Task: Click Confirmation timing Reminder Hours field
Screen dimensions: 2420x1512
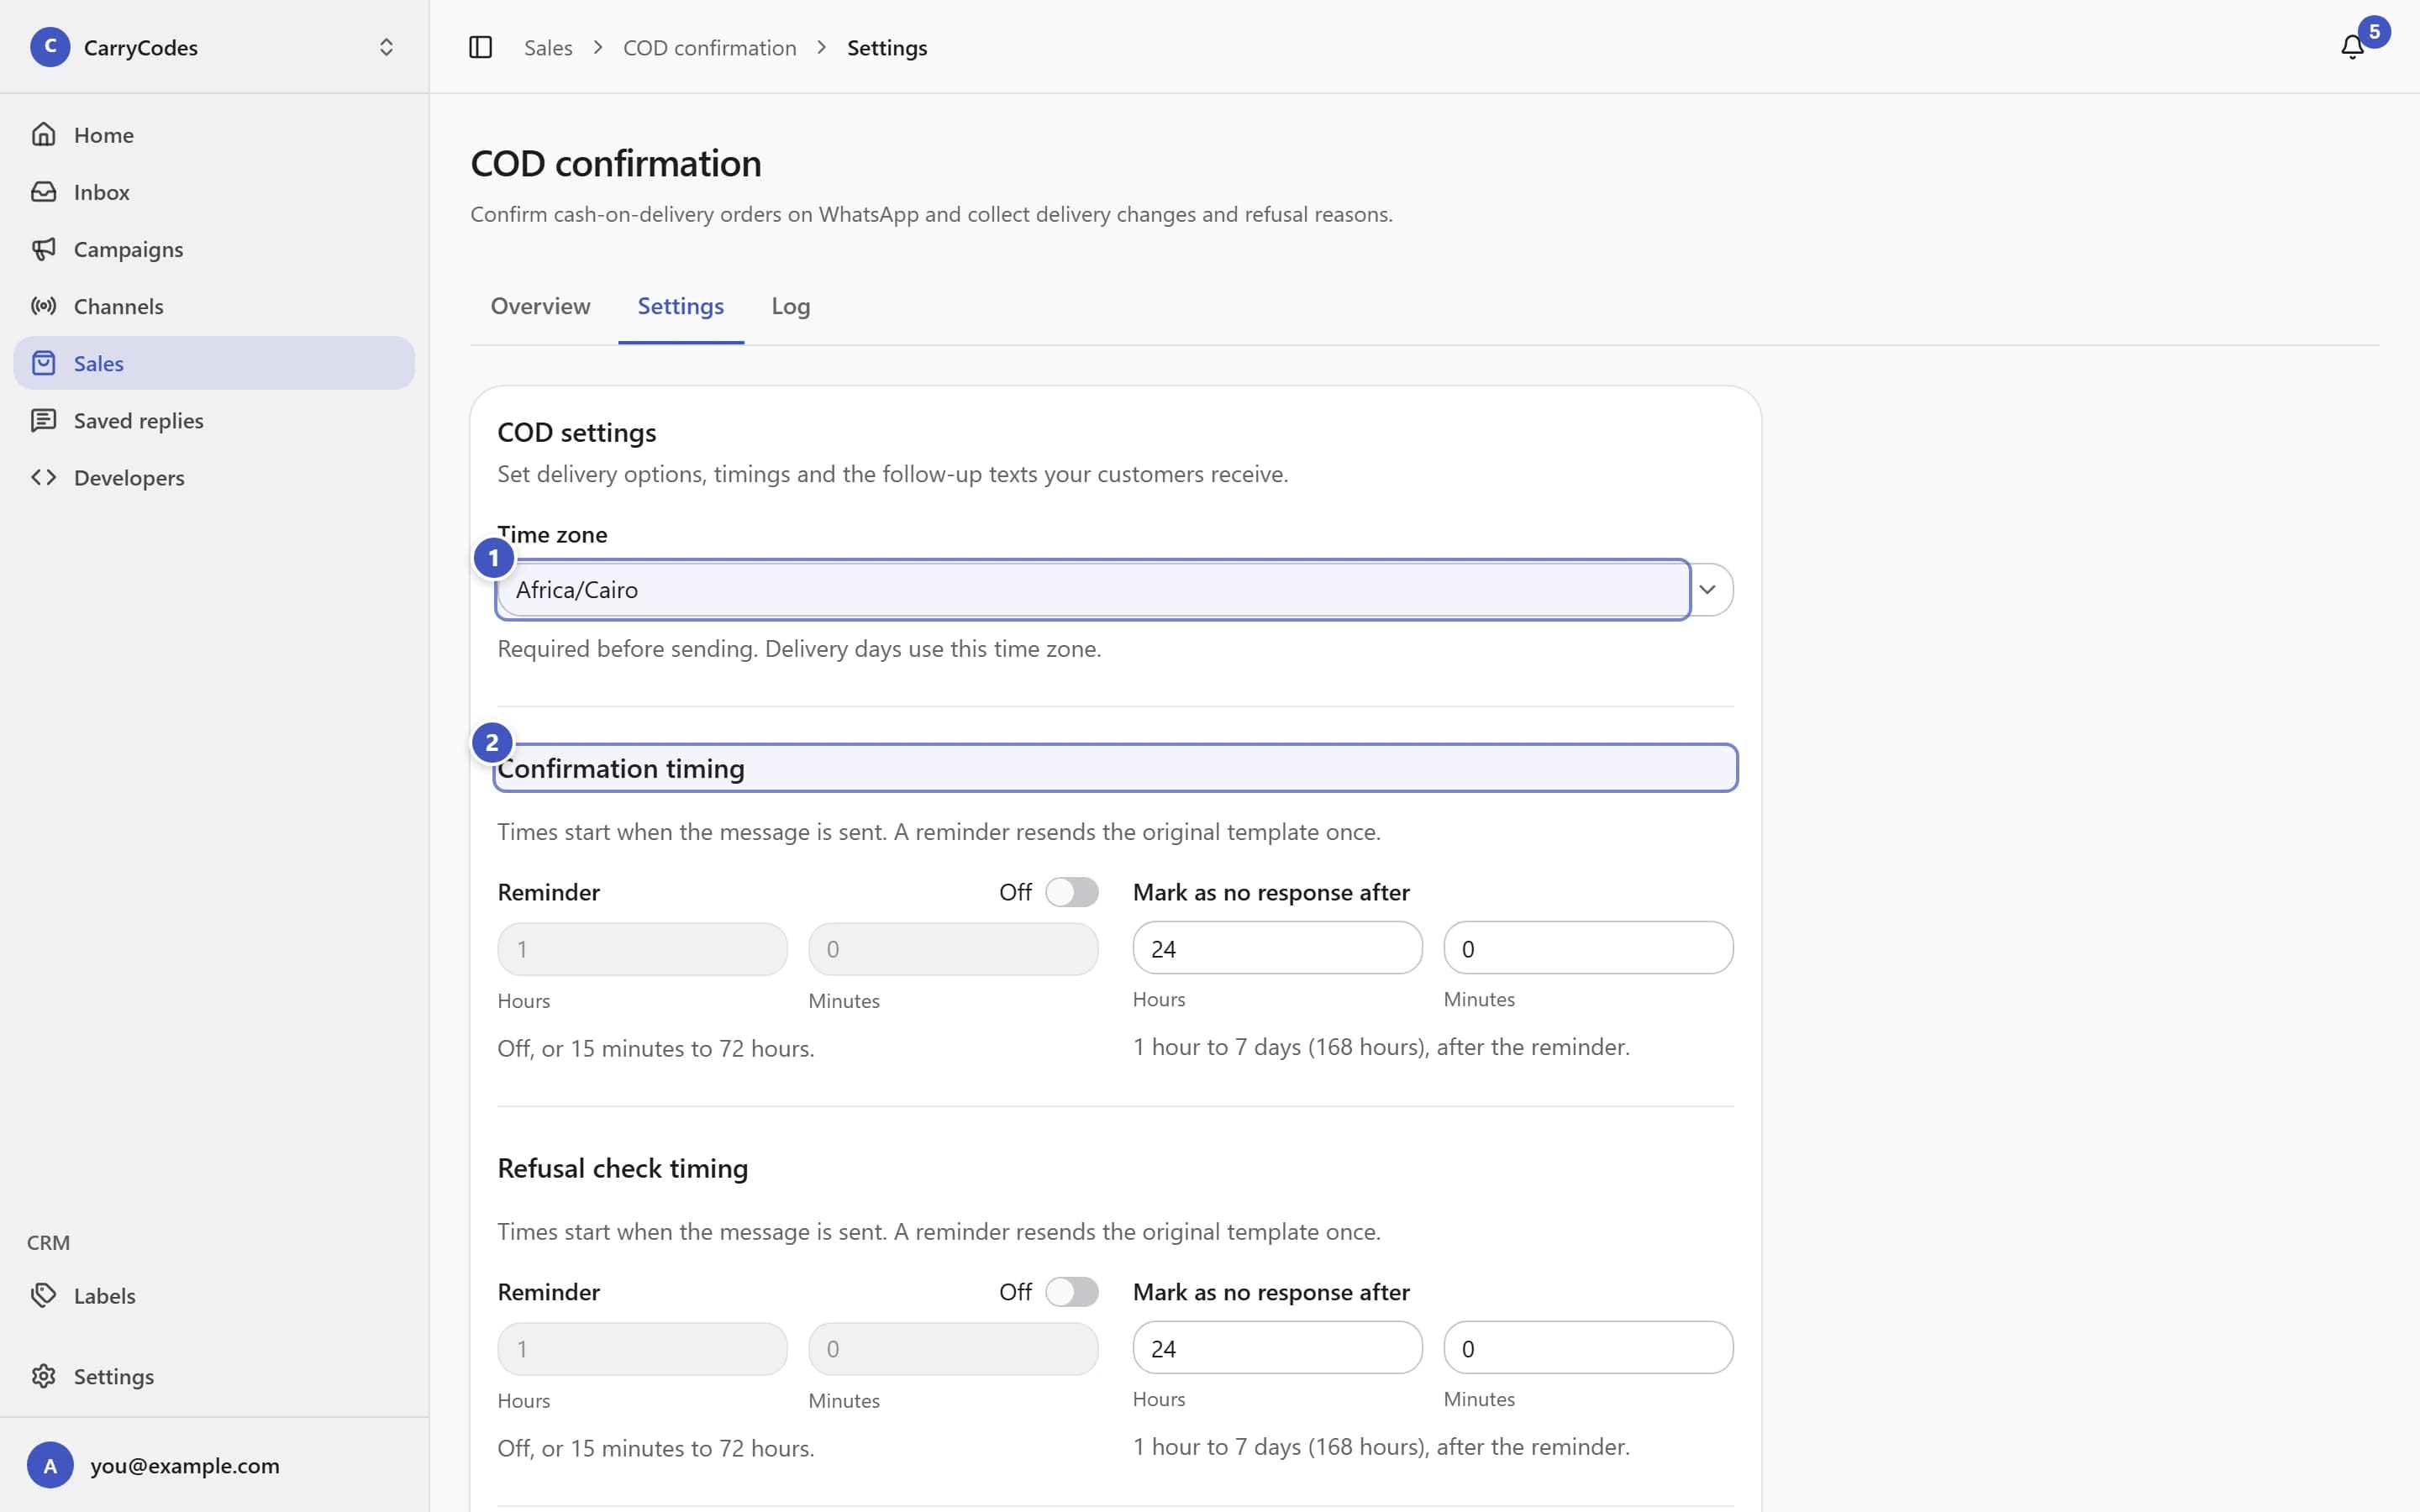Action: (x=642, y=949)
